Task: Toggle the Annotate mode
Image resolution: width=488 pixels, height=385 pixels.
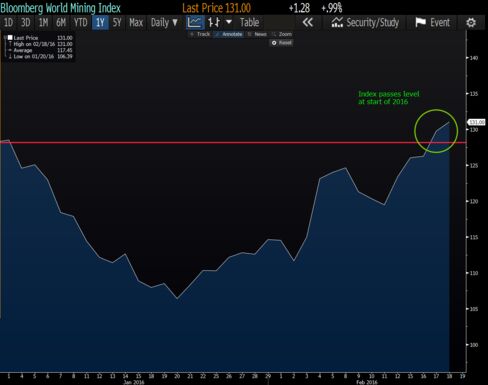Action: [x=229, y=34]
